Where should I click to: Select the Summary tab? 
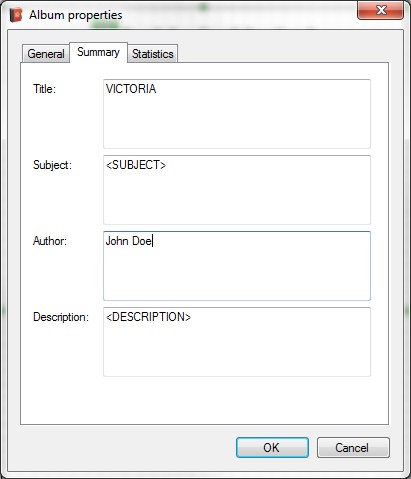98,52
